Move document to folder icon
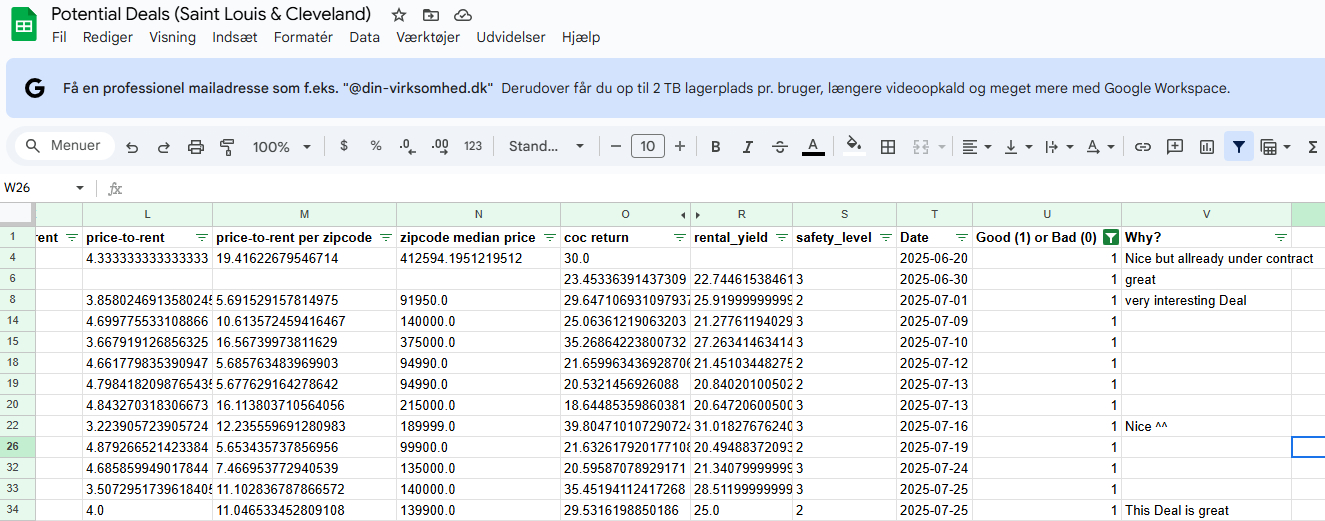 click(x=431, y=15)
